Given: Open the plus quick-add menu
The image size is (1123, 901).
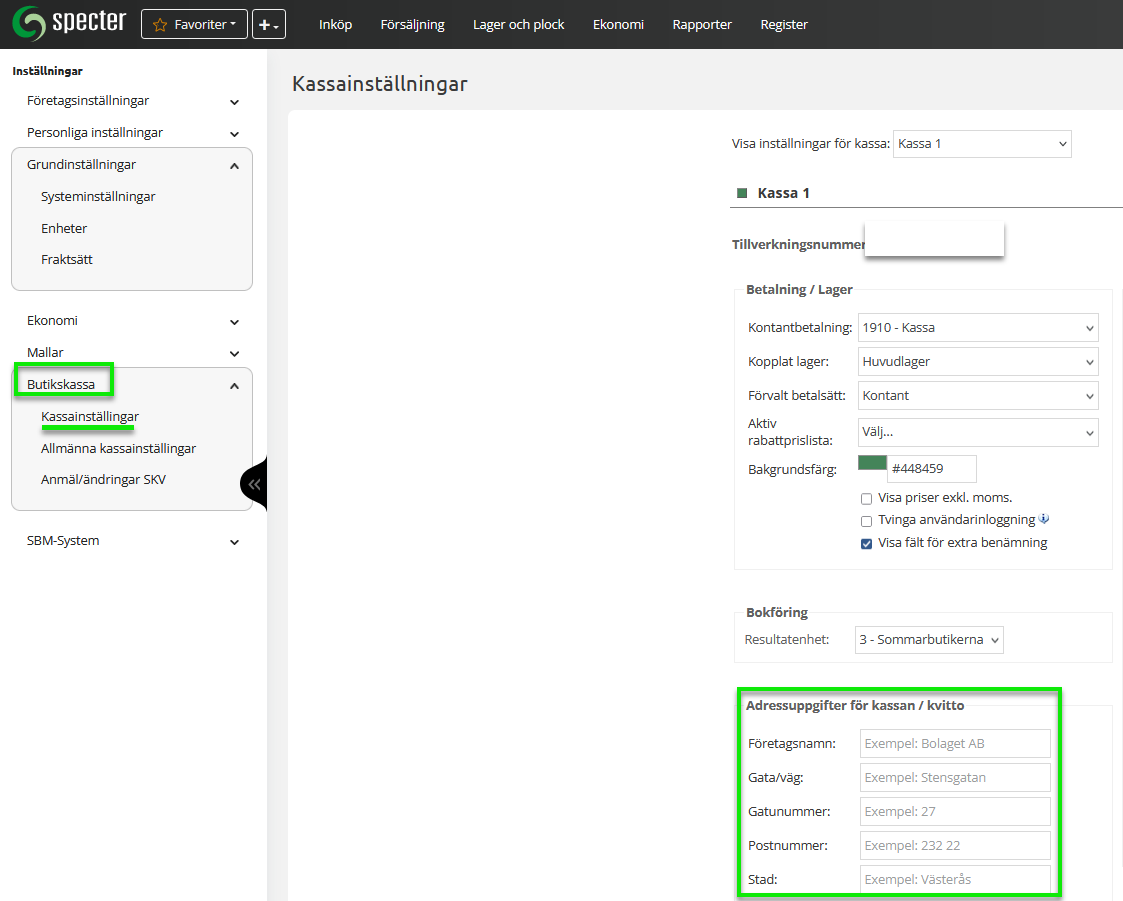Looking at the screenshot, I should [268, 24].
